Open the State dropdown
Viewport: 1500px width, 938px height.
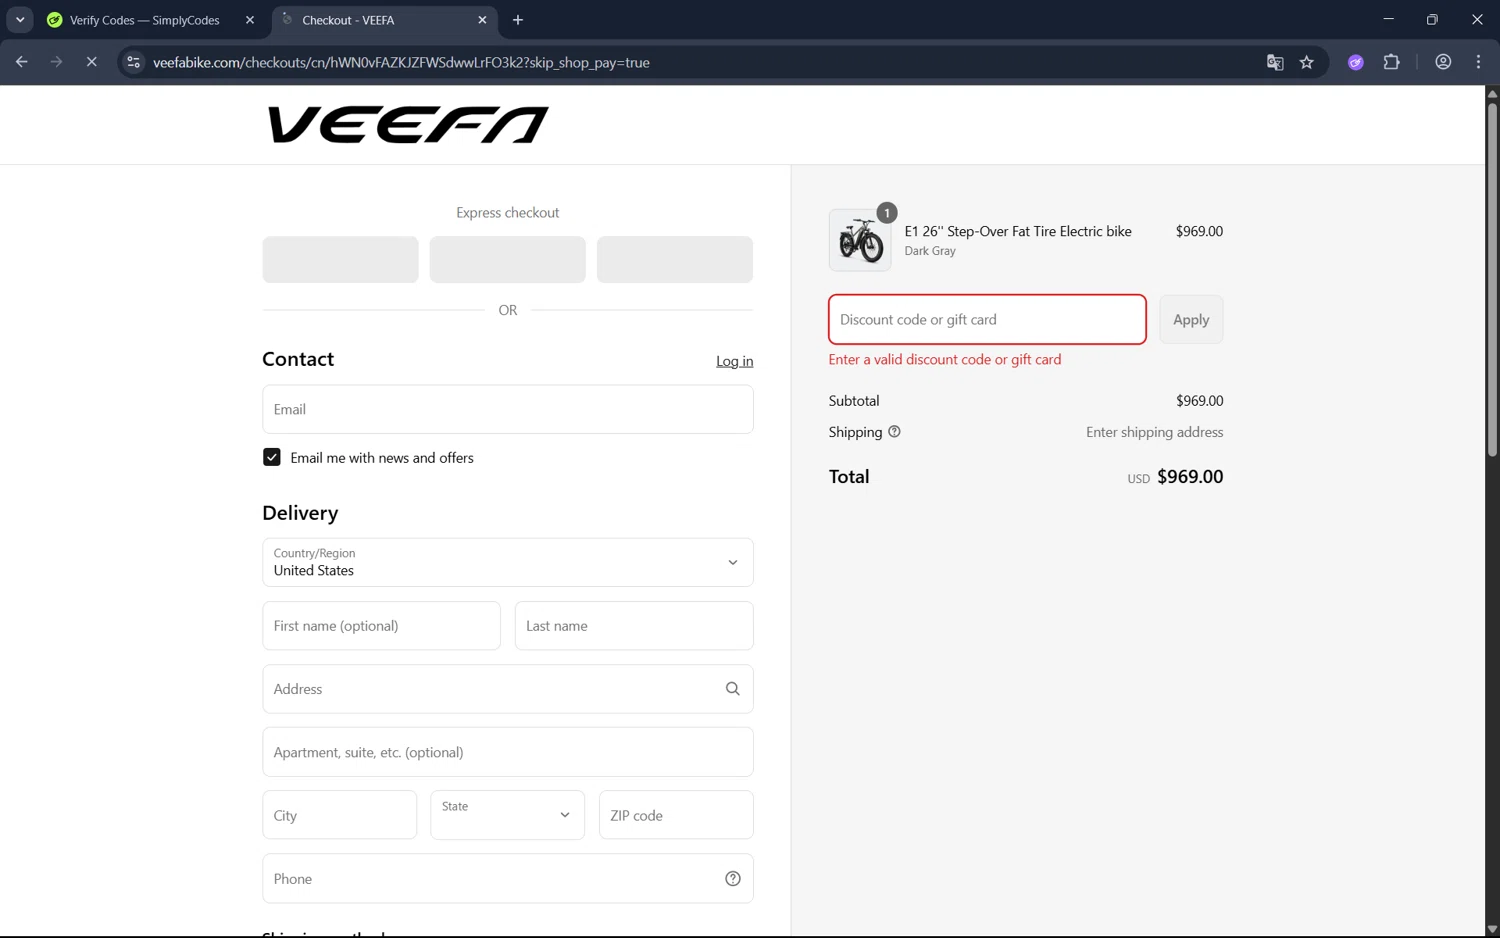click(x=508, y=815)
